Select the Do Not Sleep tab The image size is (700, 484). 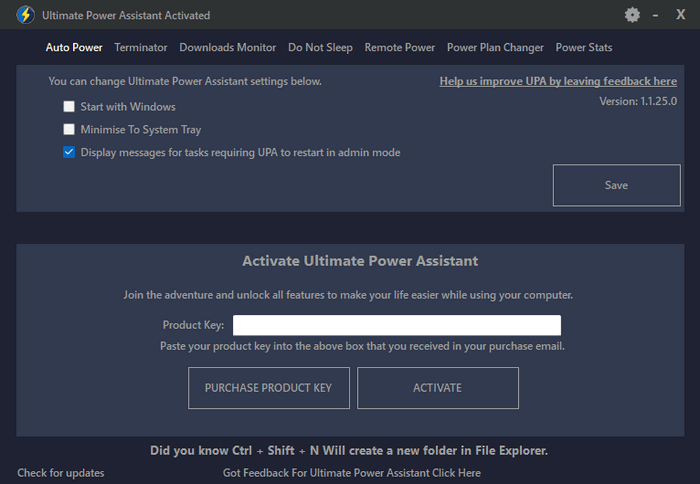pyautogui.click(x=320, y=47)
